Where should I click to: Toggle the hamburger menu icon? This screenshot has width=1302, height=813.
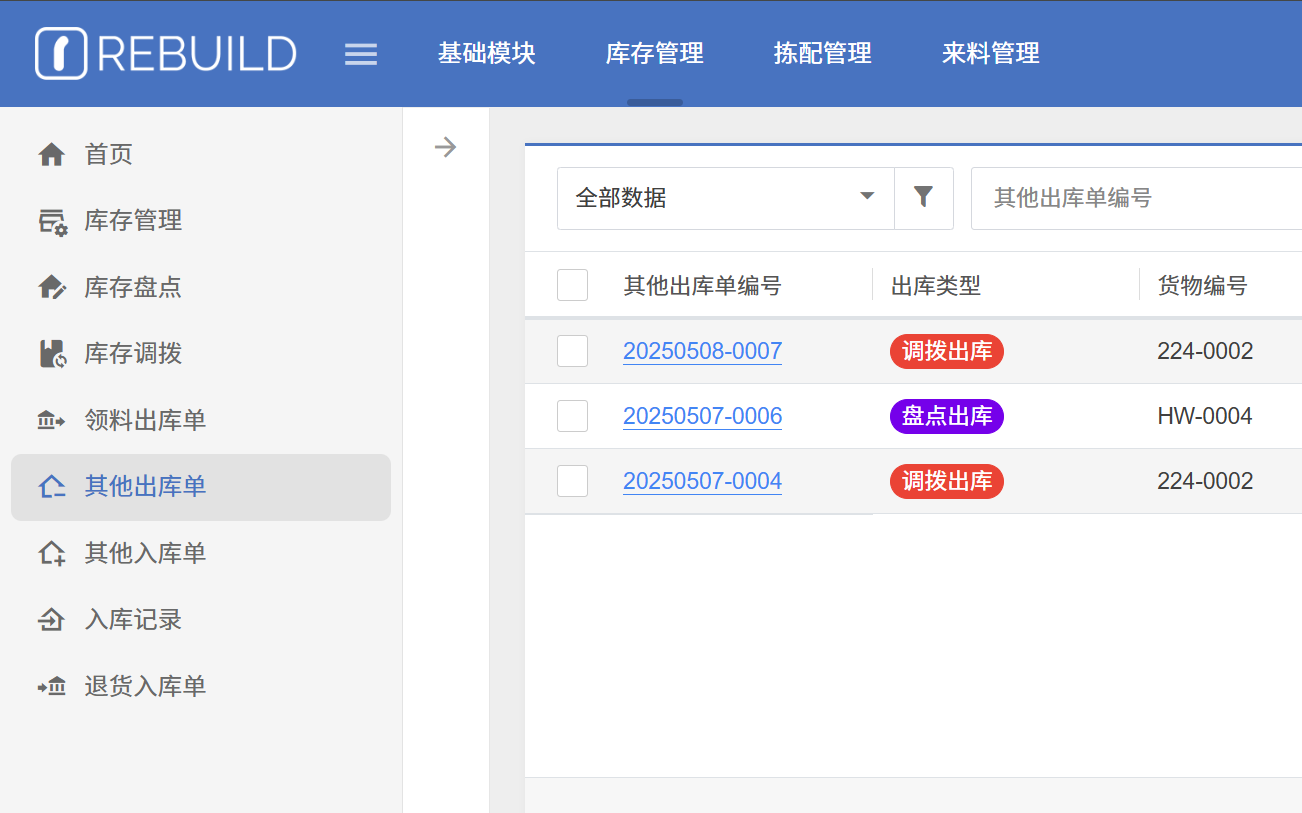click(x=361, y=54)
